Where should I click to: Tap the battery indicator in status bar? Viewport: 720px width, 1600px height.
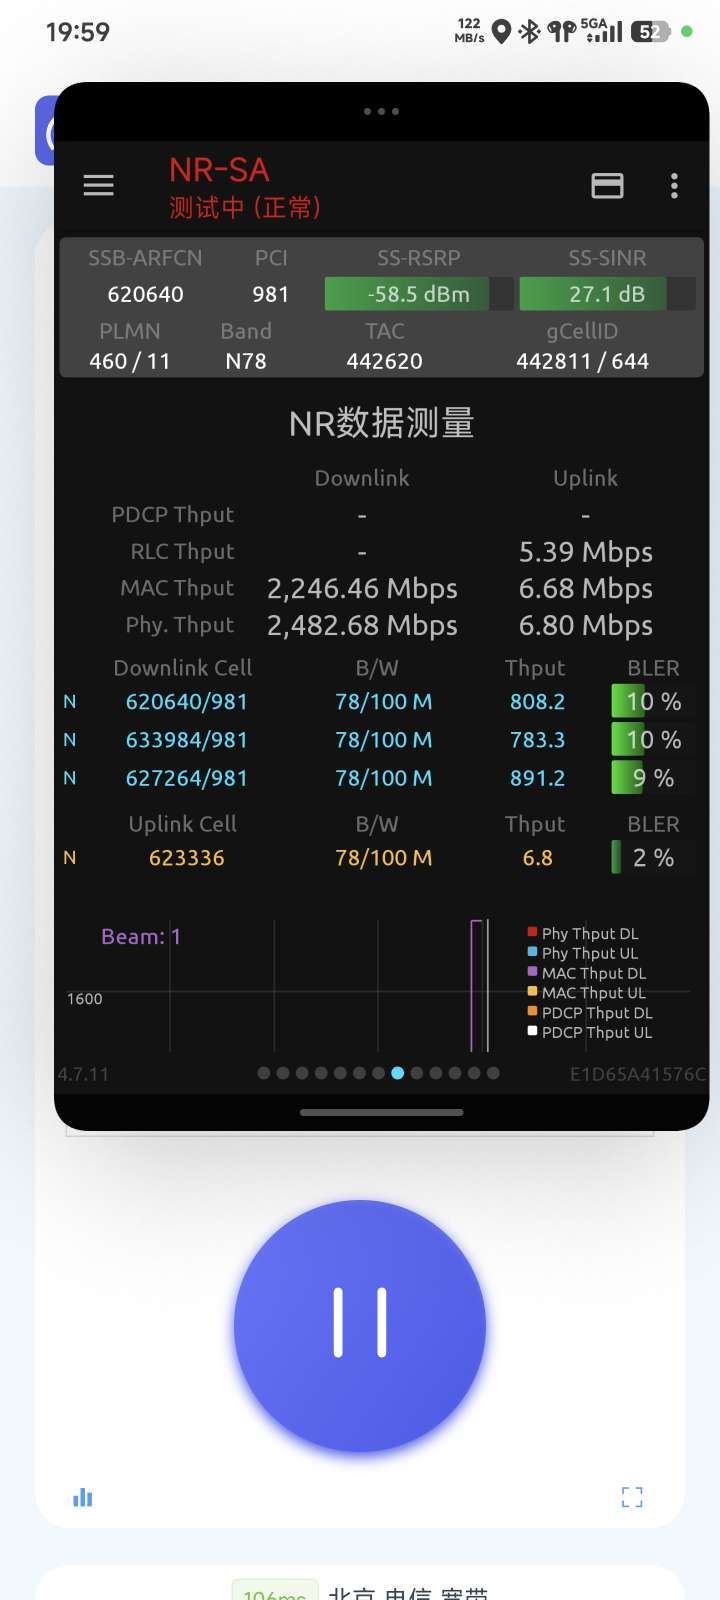pos(650,32)
